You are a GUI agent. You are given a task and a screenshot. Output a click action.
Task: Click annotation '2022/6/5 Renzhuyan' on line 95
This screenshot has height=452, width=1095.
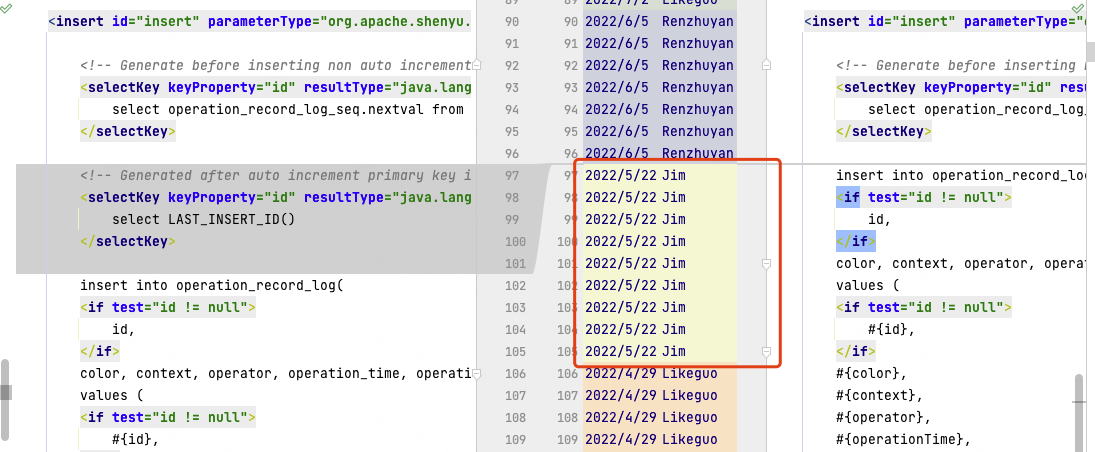tap(659, 131)
